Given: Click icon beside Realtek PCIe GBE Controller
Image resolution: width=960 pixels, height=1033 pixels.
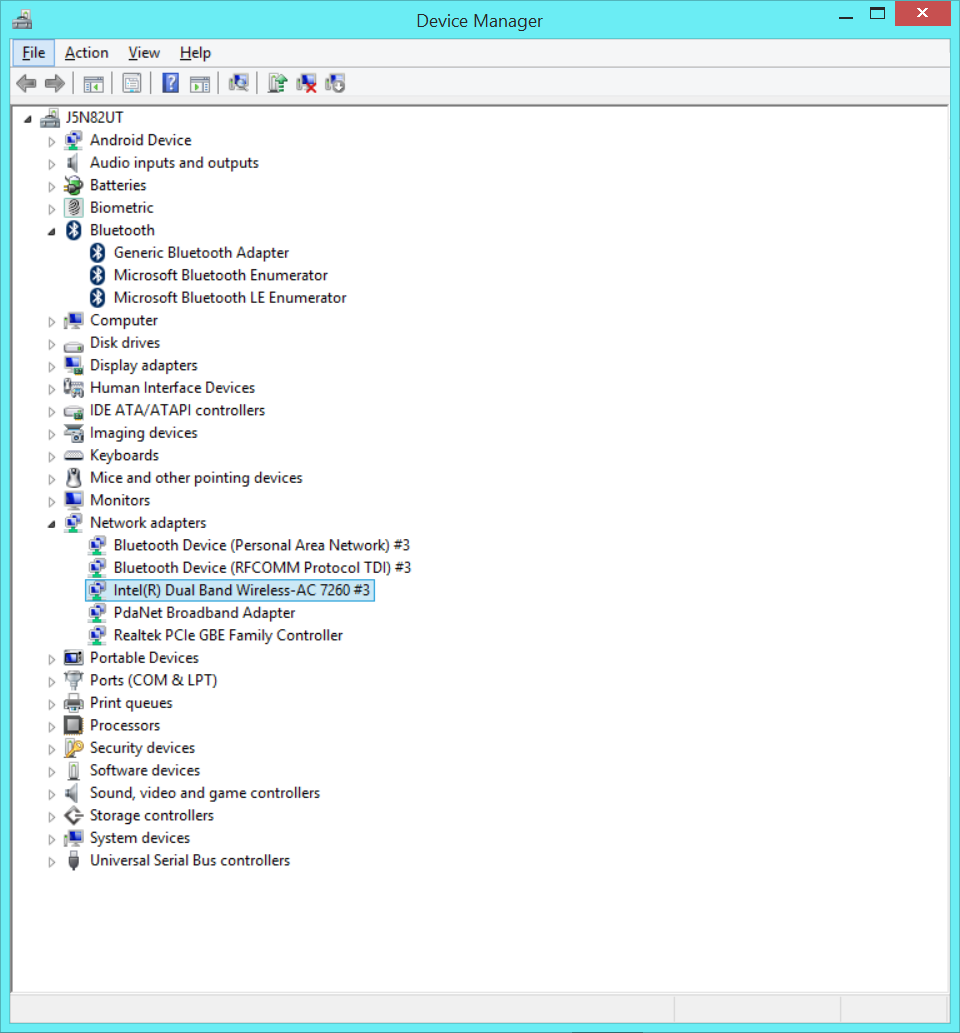Looking at the screenshot, I should [98, 635].
